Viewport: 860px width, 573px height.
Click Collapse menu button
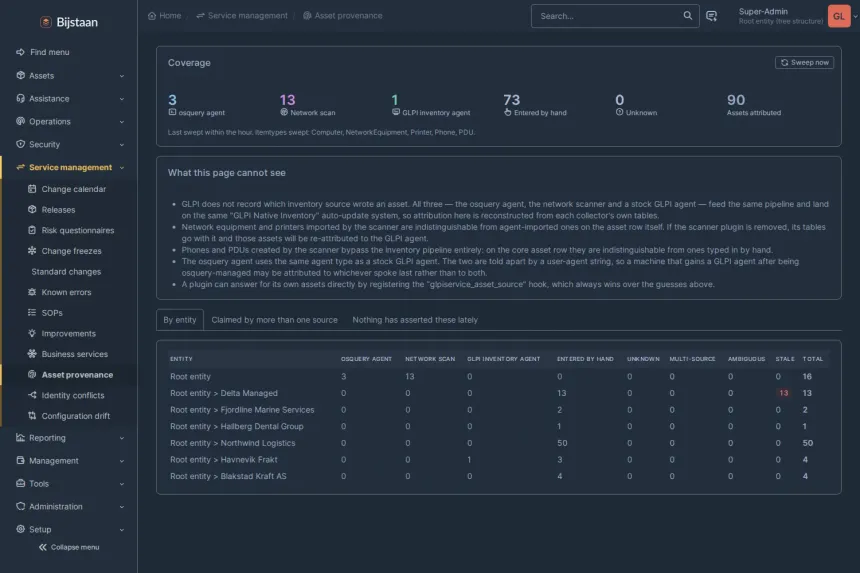(x=69, y=547)
